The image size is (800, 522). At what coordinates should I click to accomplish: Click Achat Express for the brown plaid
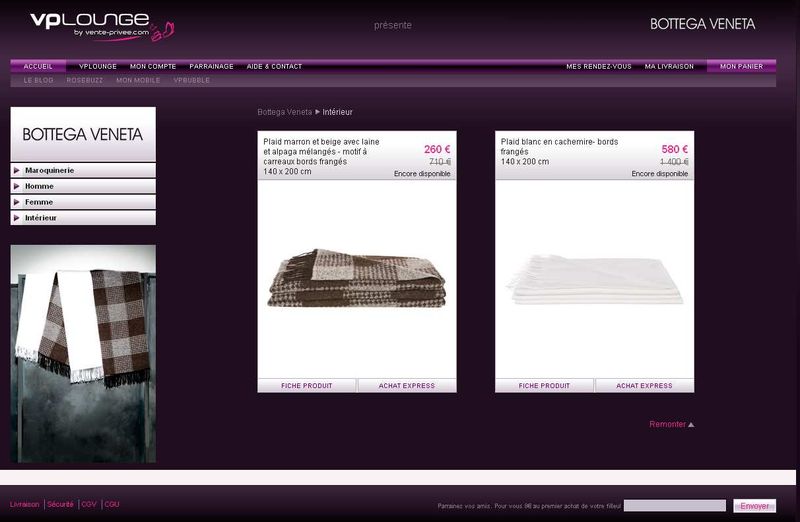pyautogui.click(x=407, y=386)
